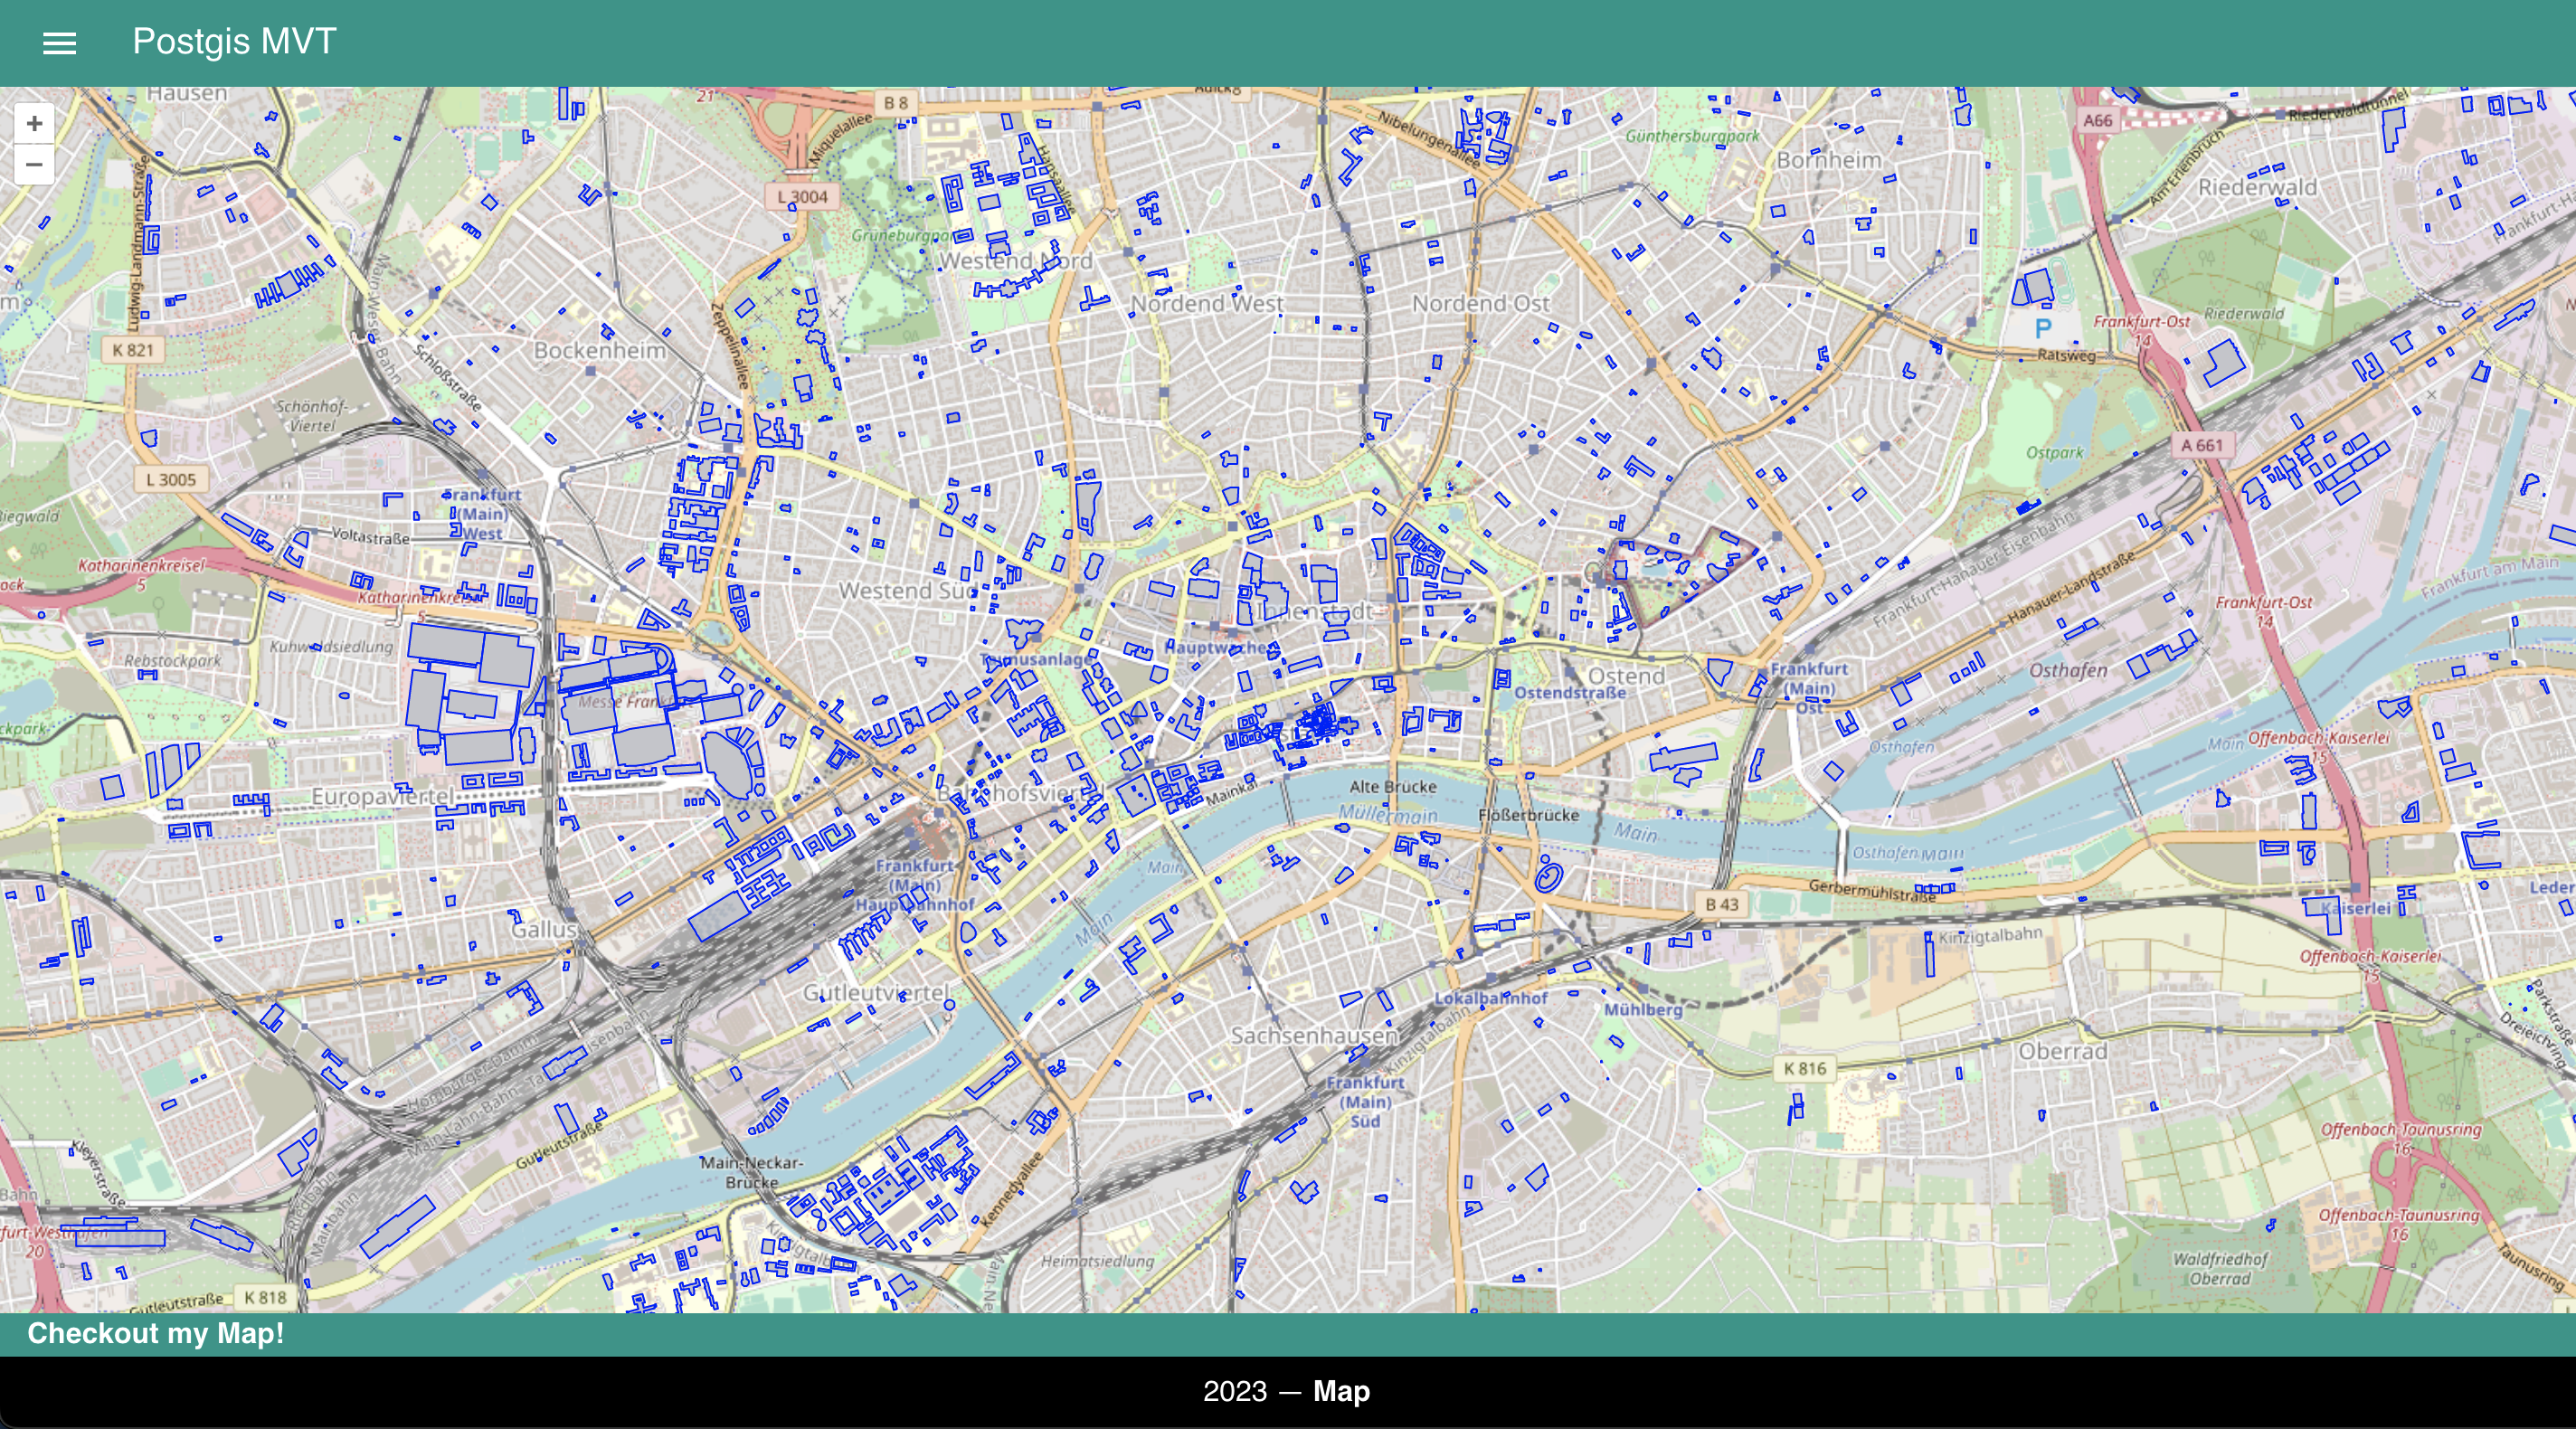Zoom out with the minus button

coord(34,164)
